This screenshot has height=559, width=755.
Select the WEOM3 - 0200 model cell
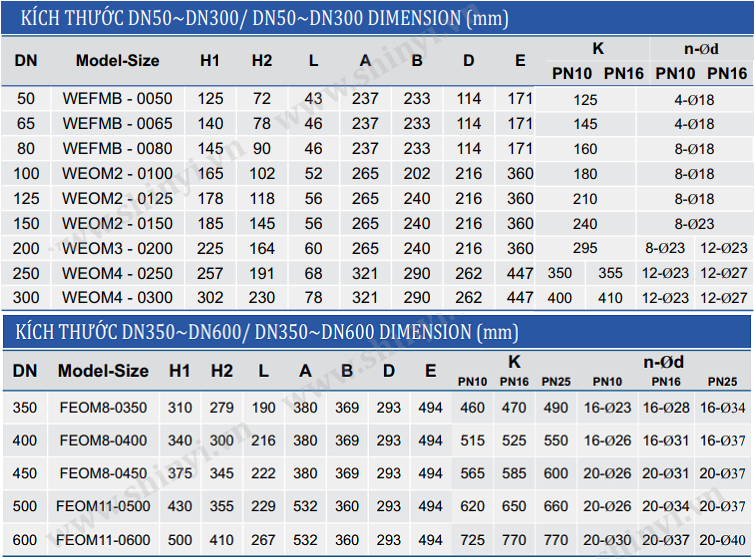click(117, 248)
